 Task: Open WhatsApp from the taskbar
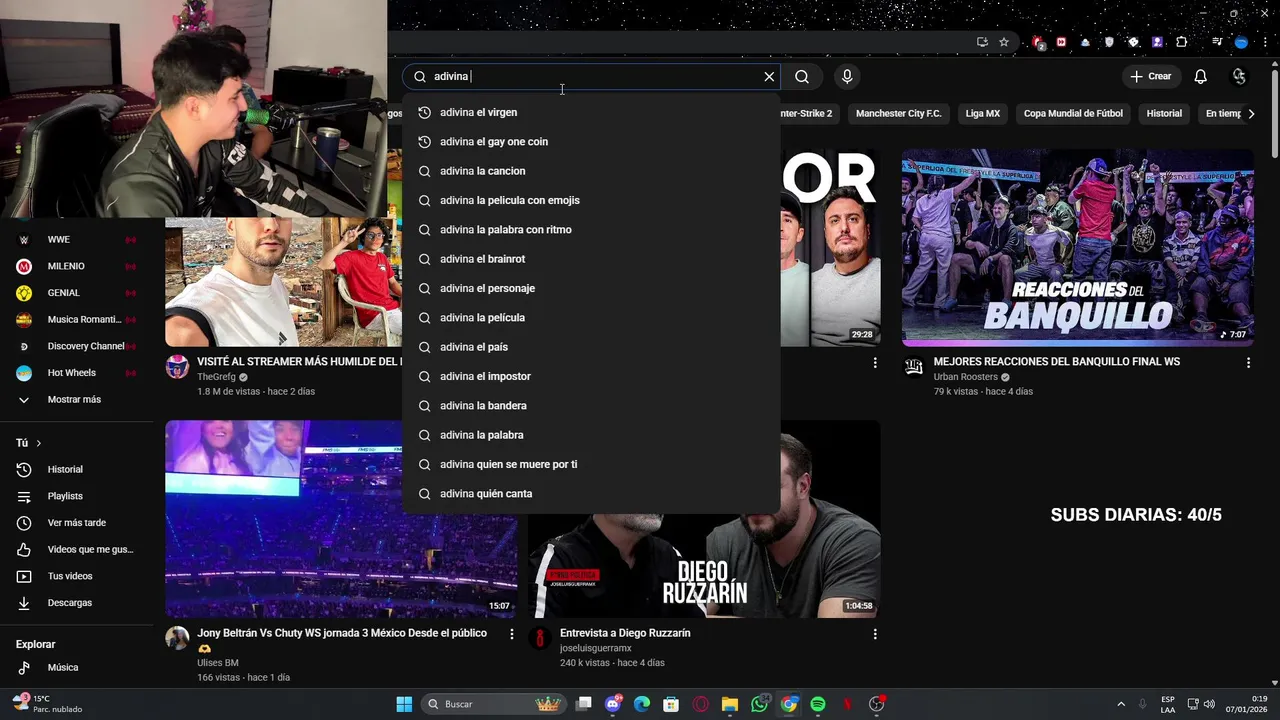click(x=760, y=705)
